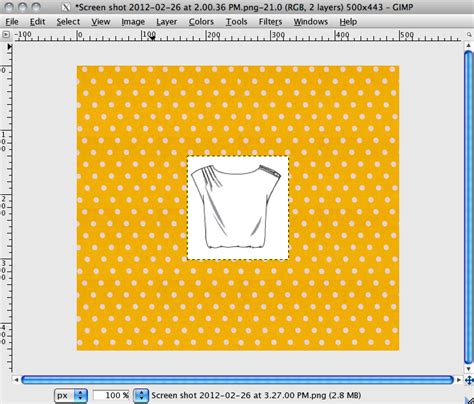Open the px units dropdown
The height and width of the screenshot is (404, 474).
(71, 396)
